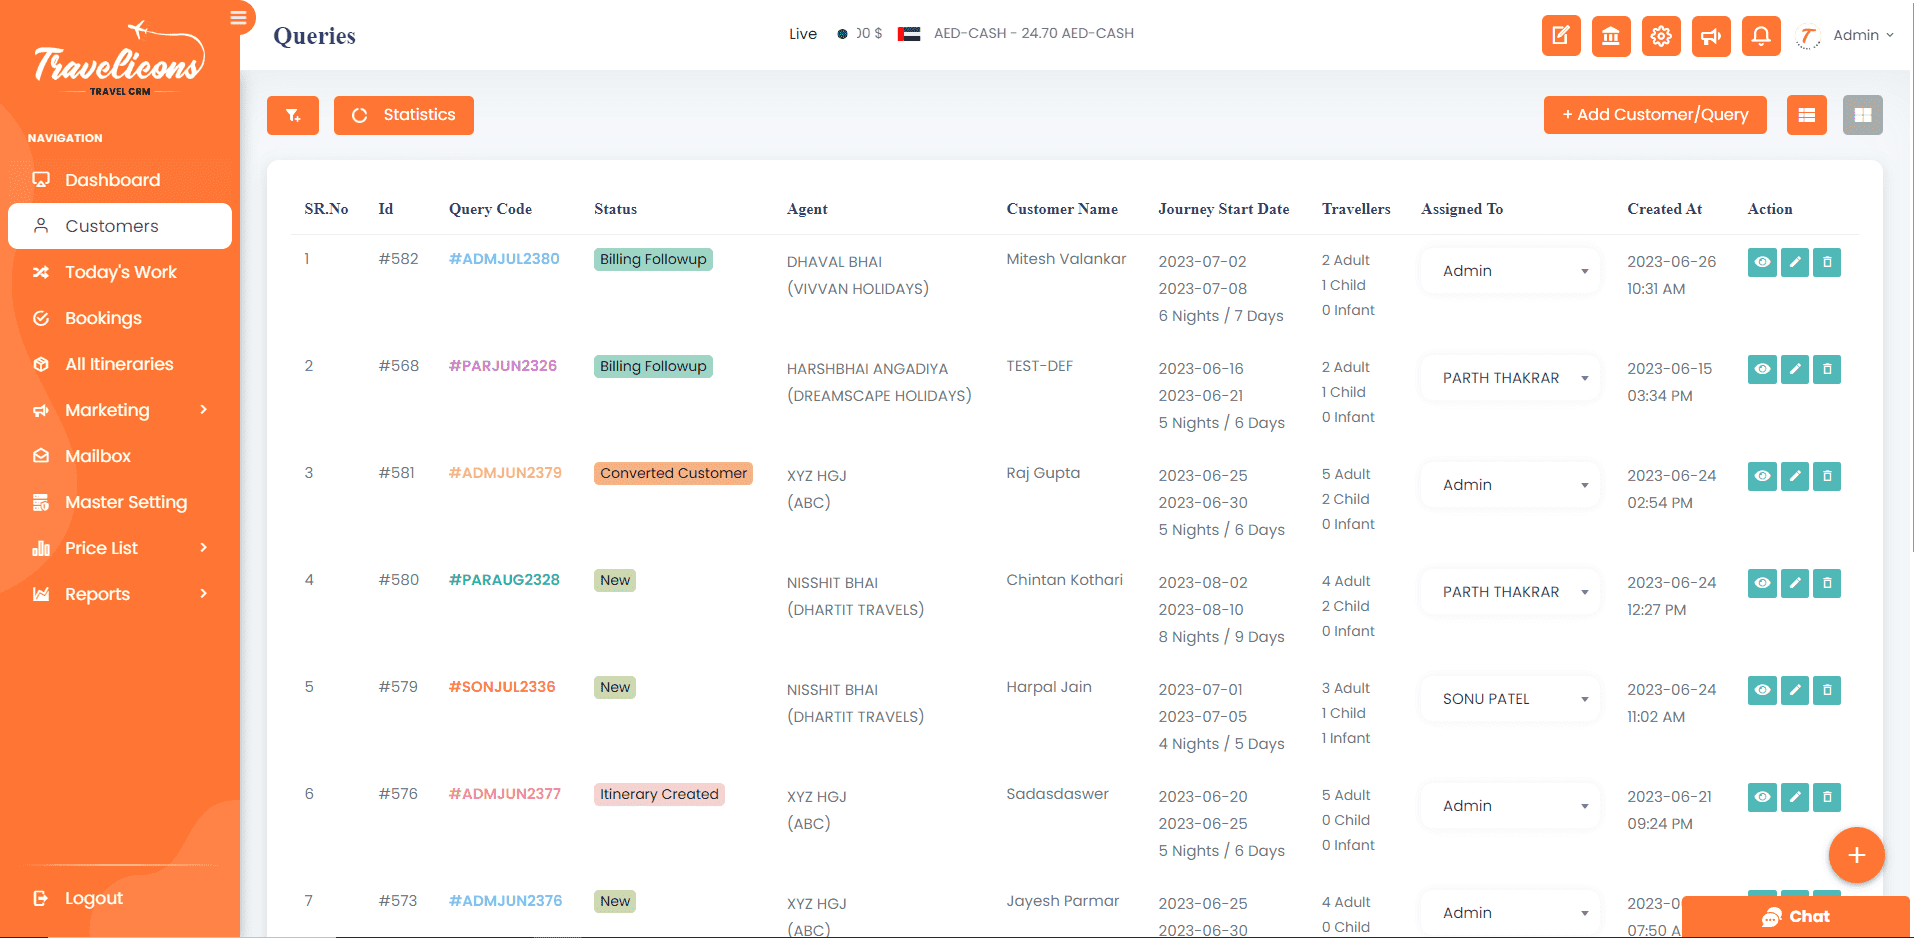Open Assigned To dropdown for Chintan Kothari
1914x938 pixels.
pos(1510,592)
